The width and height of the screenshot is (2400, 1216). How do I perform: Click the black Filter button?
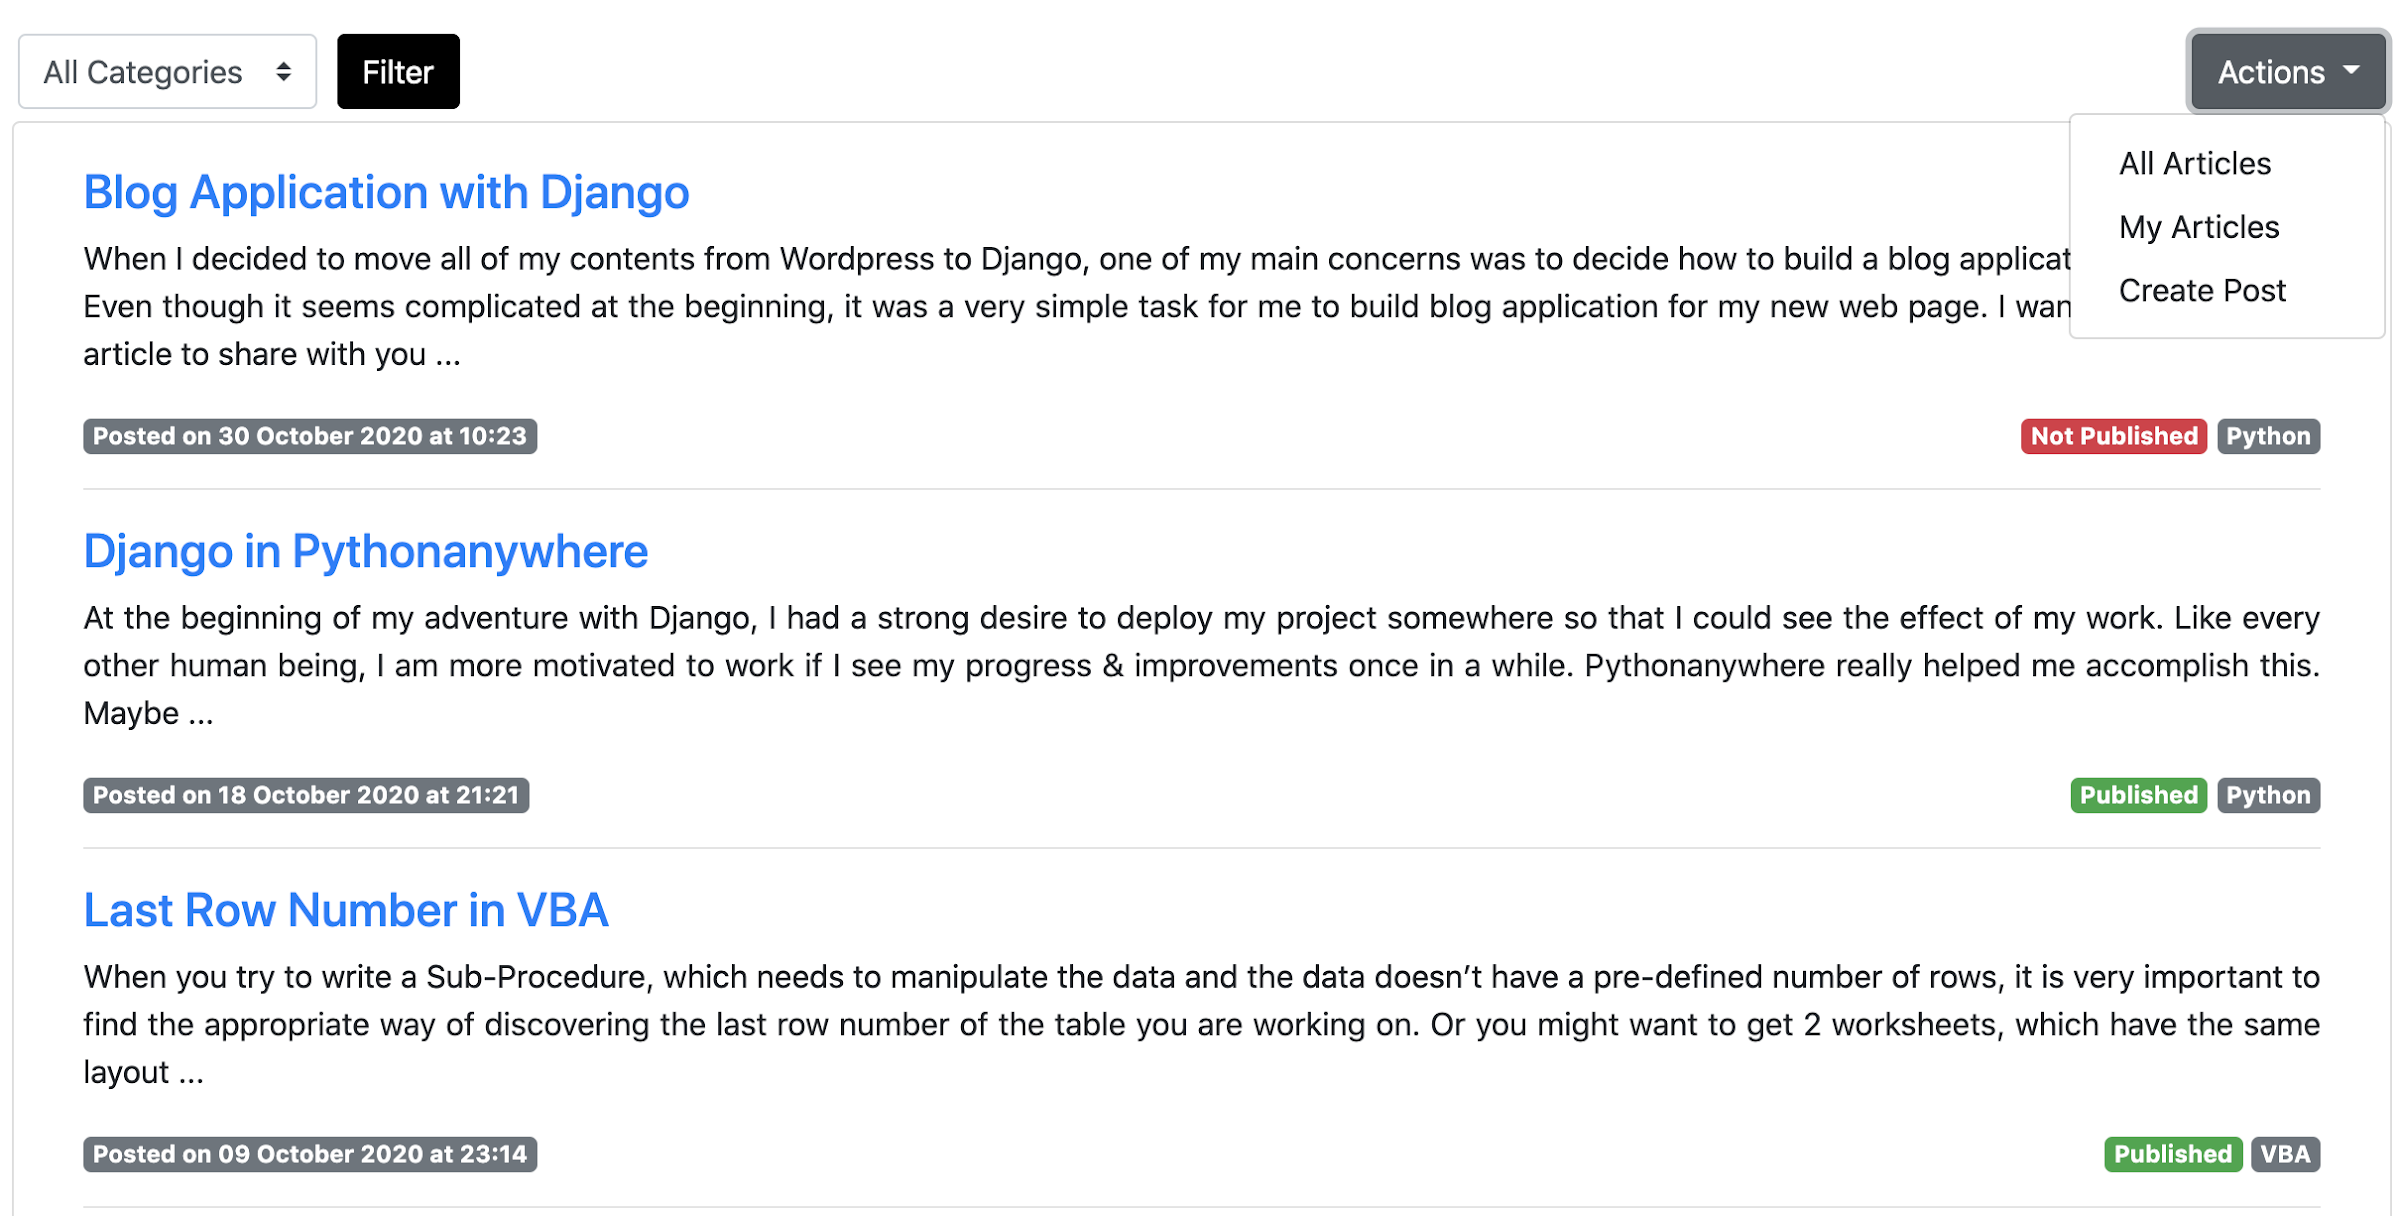(x=398, y=72)
